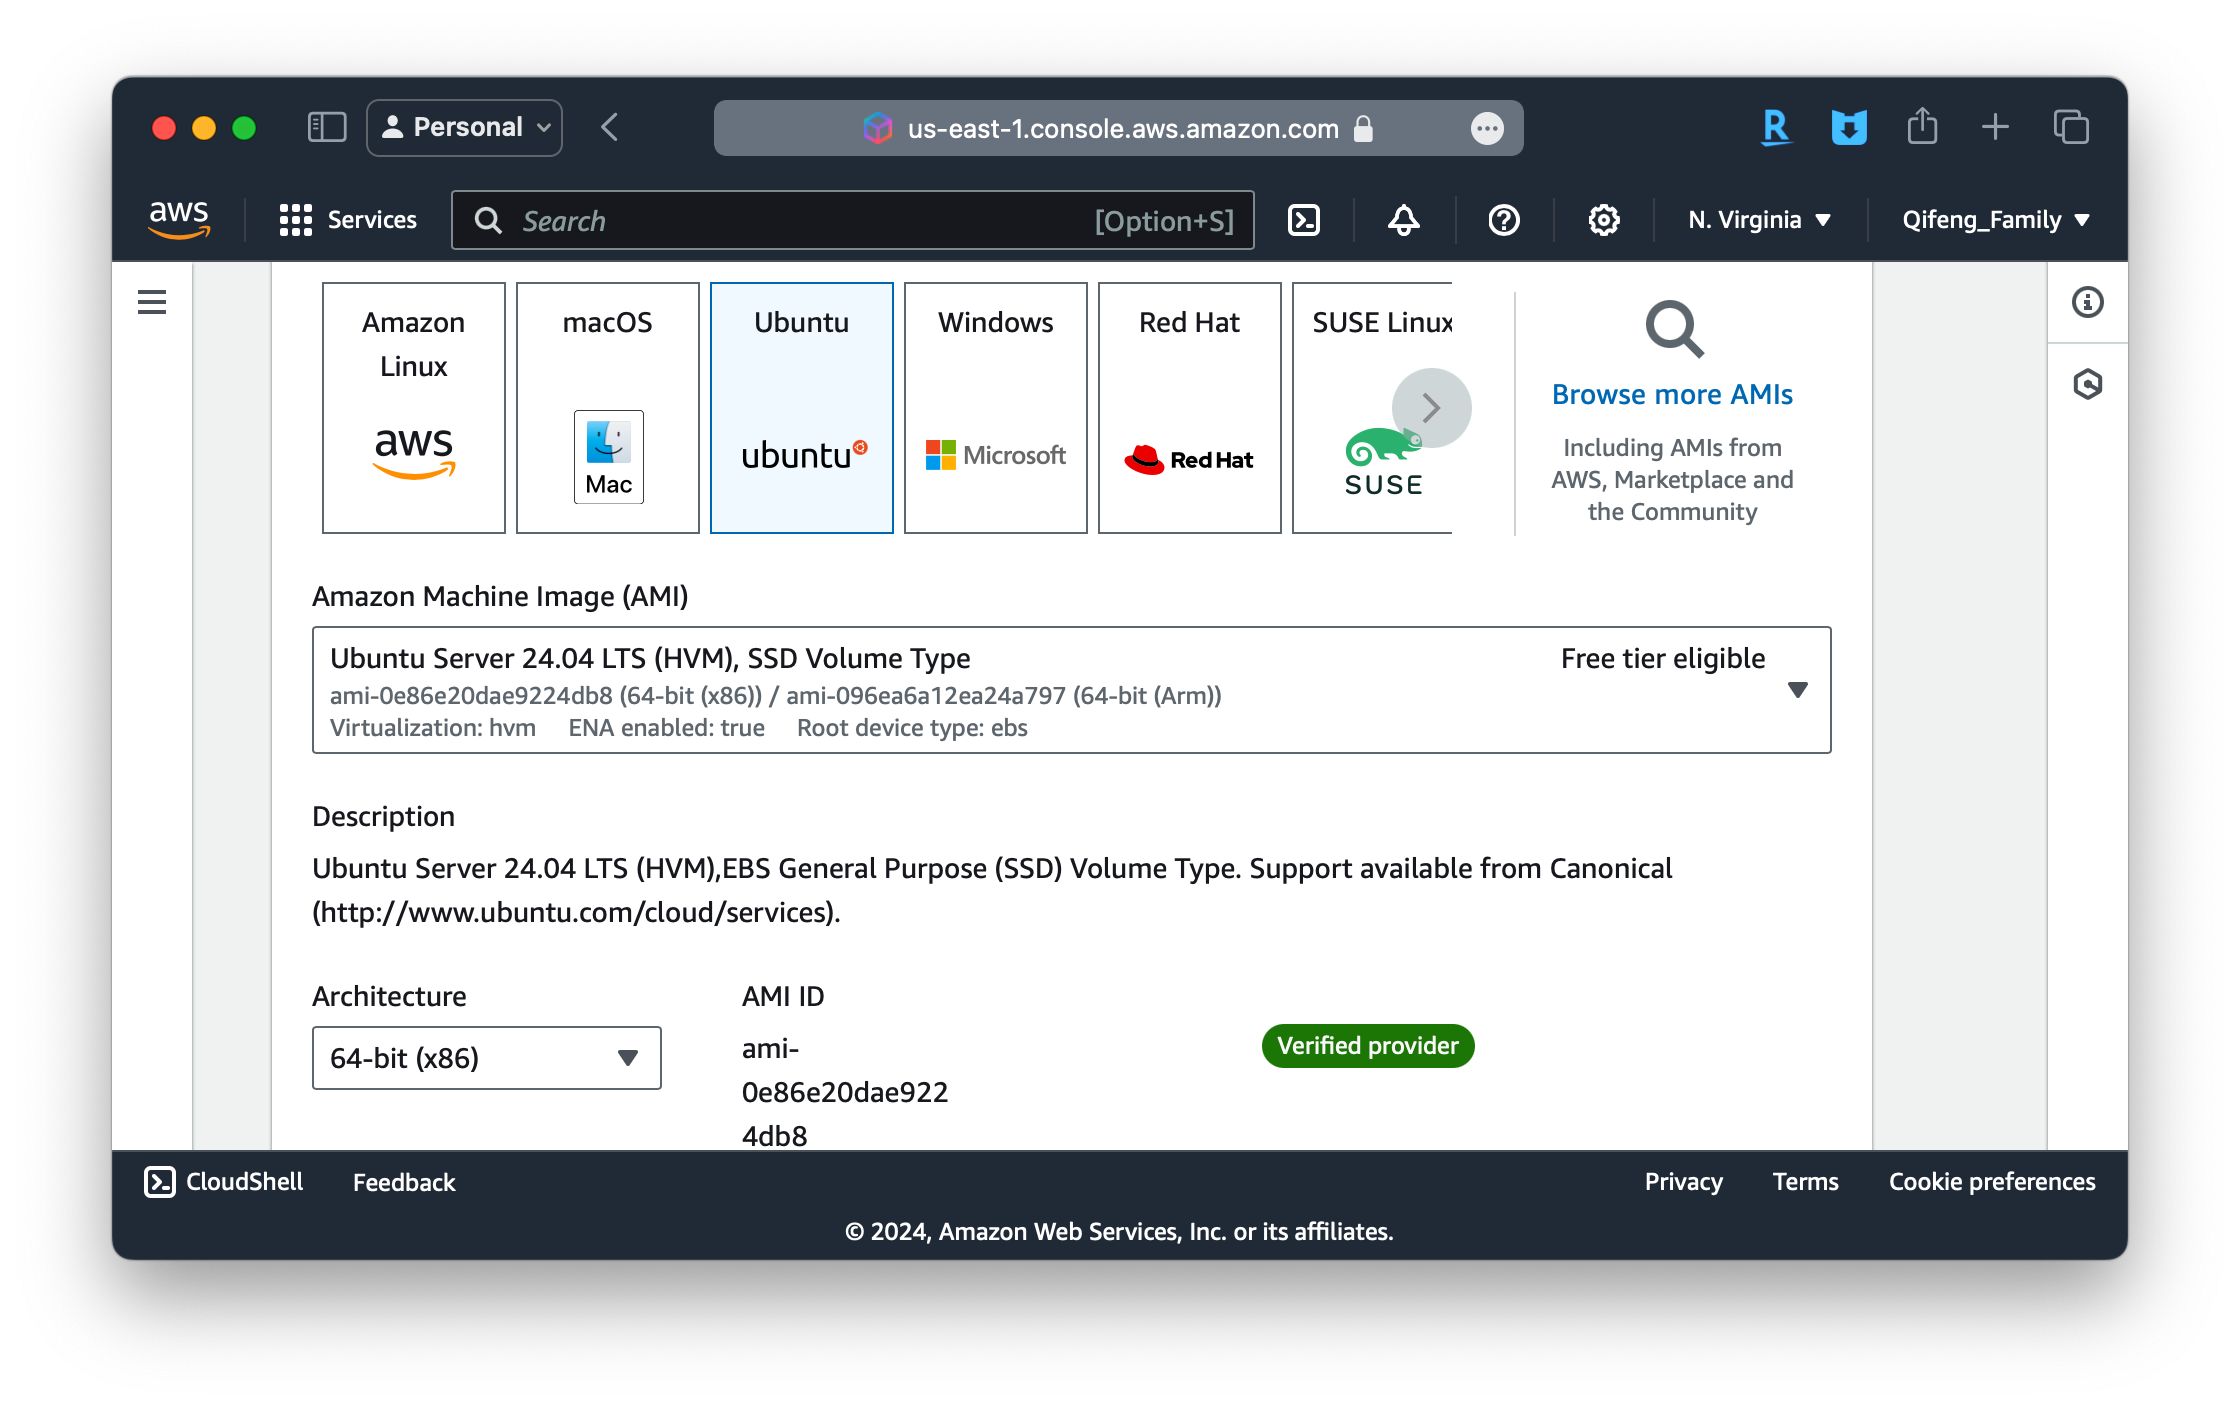Click 'ENA enabled: true' text

click(667, 728)
